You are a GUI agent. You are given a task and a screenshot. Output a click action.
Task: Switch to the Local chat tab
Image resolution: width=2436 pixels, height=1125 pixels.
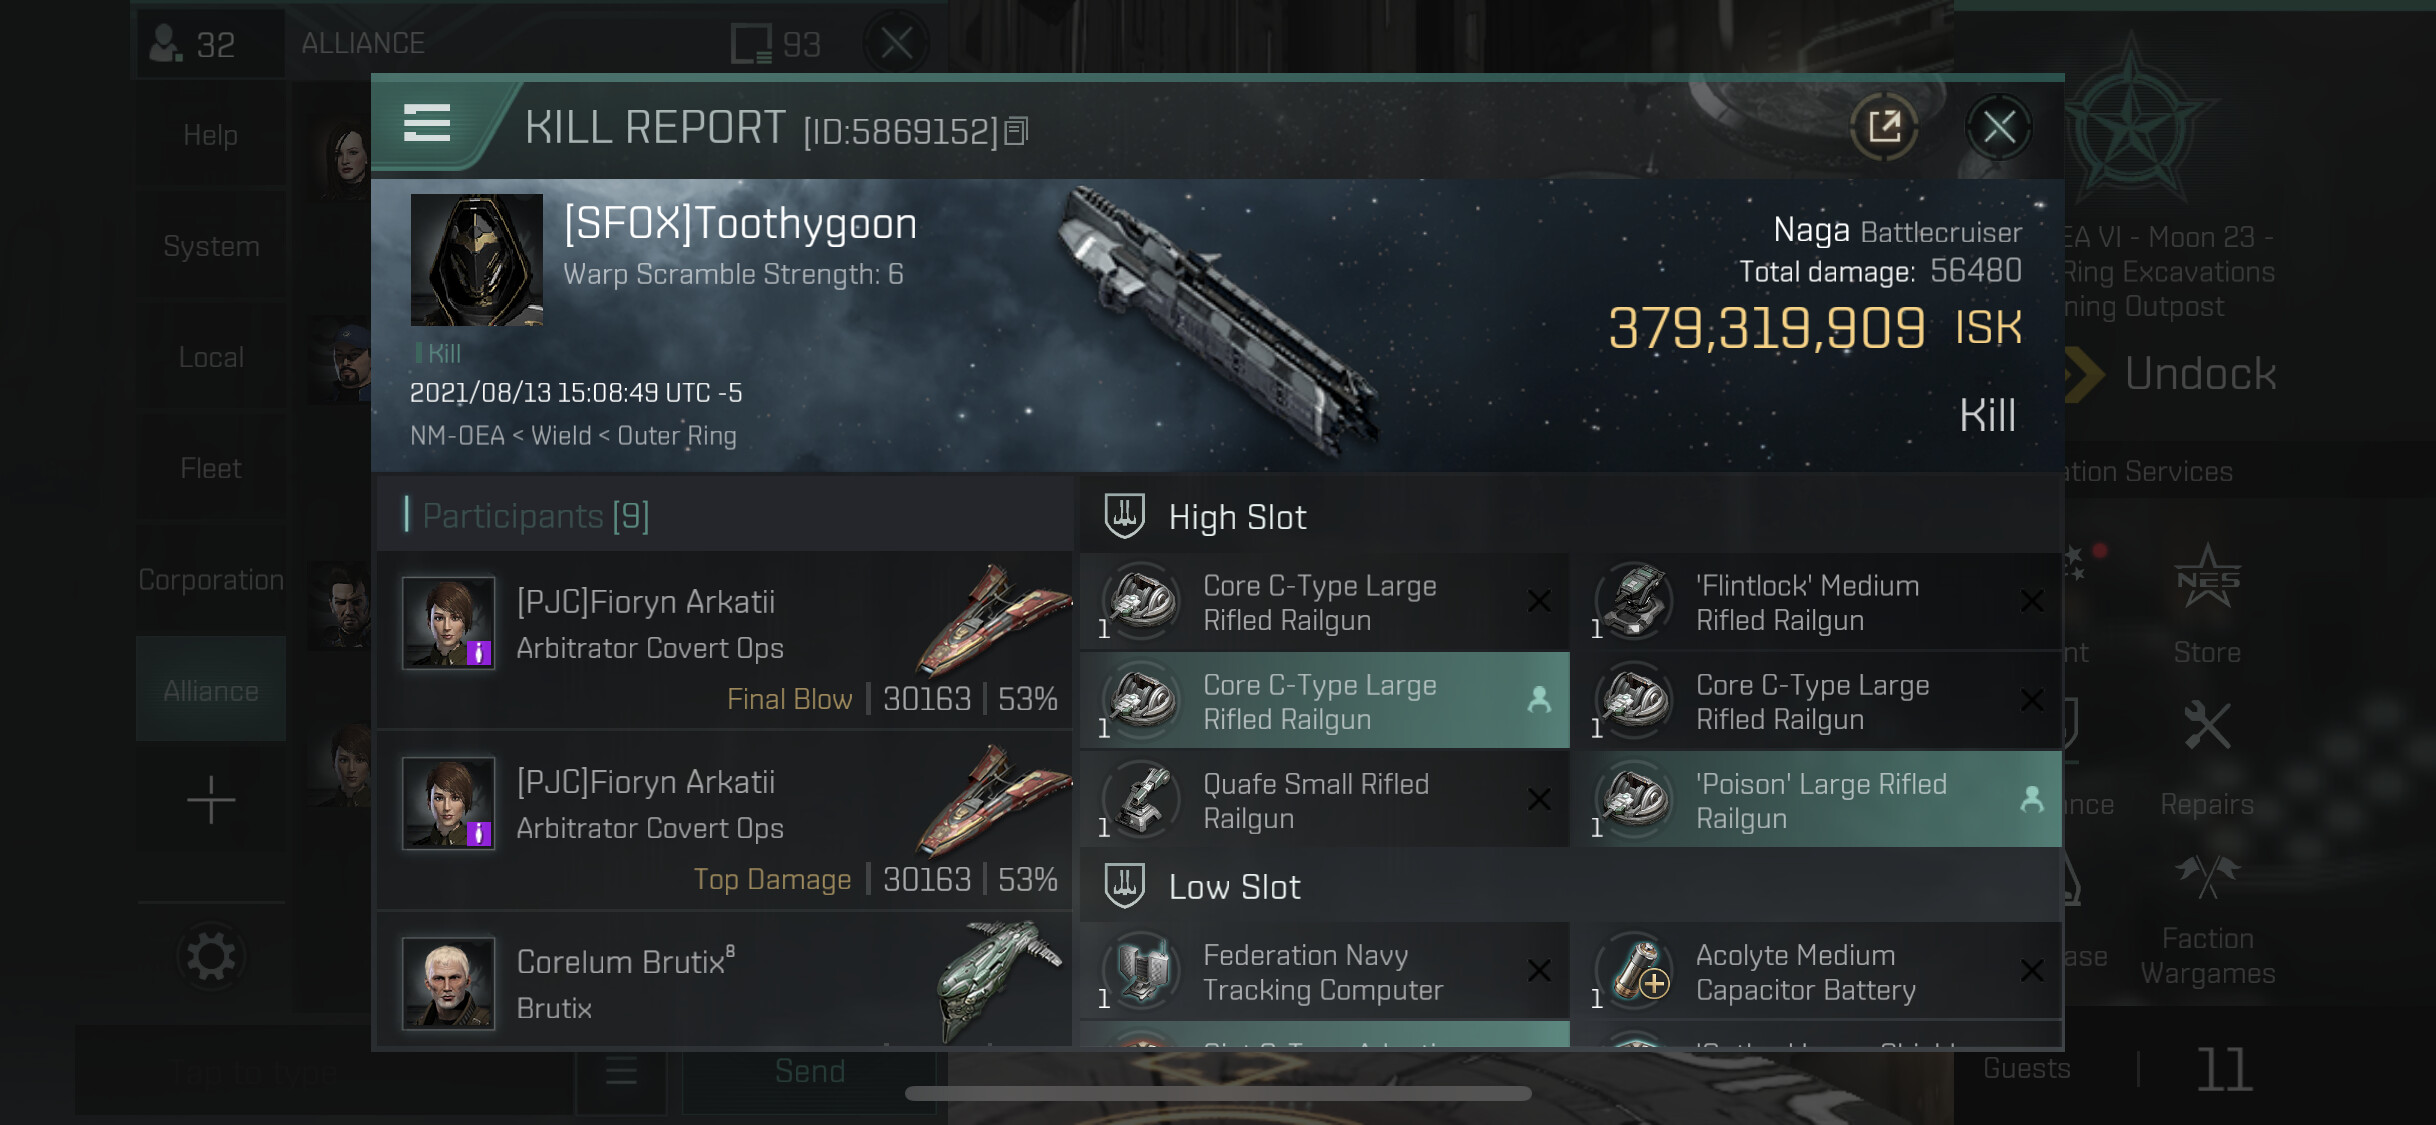211,357
